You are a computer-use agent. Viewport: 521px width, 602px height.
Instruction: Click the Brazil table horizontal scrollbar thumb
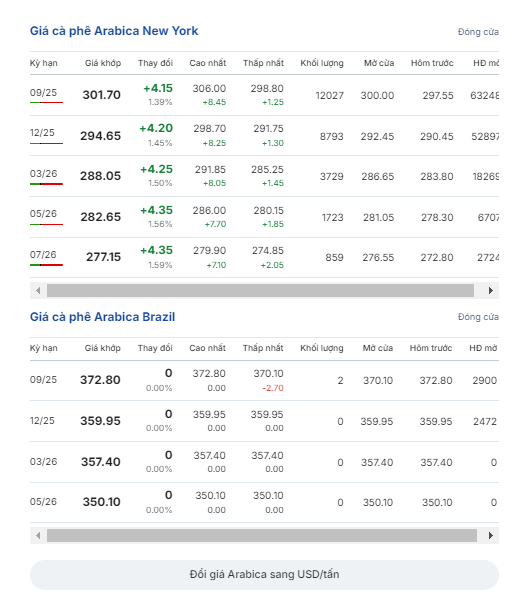(x=262, y=535)
